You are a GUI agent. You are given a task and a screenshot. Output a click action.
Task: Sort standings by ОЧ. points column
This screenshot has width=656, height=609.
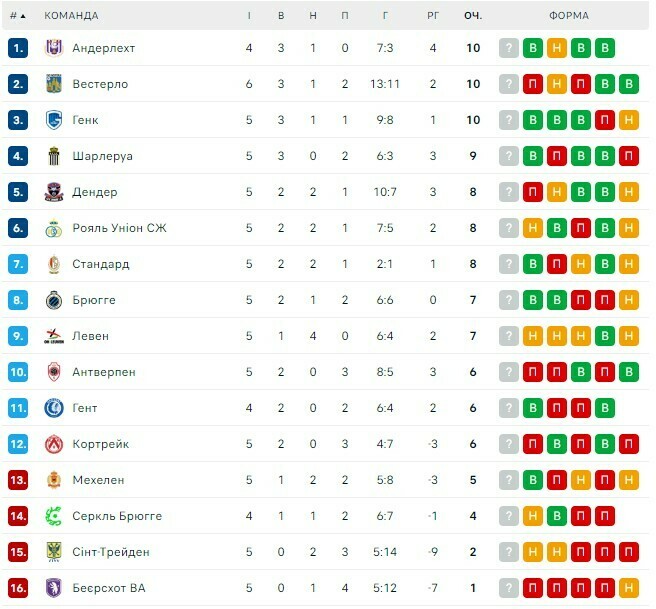473,16
